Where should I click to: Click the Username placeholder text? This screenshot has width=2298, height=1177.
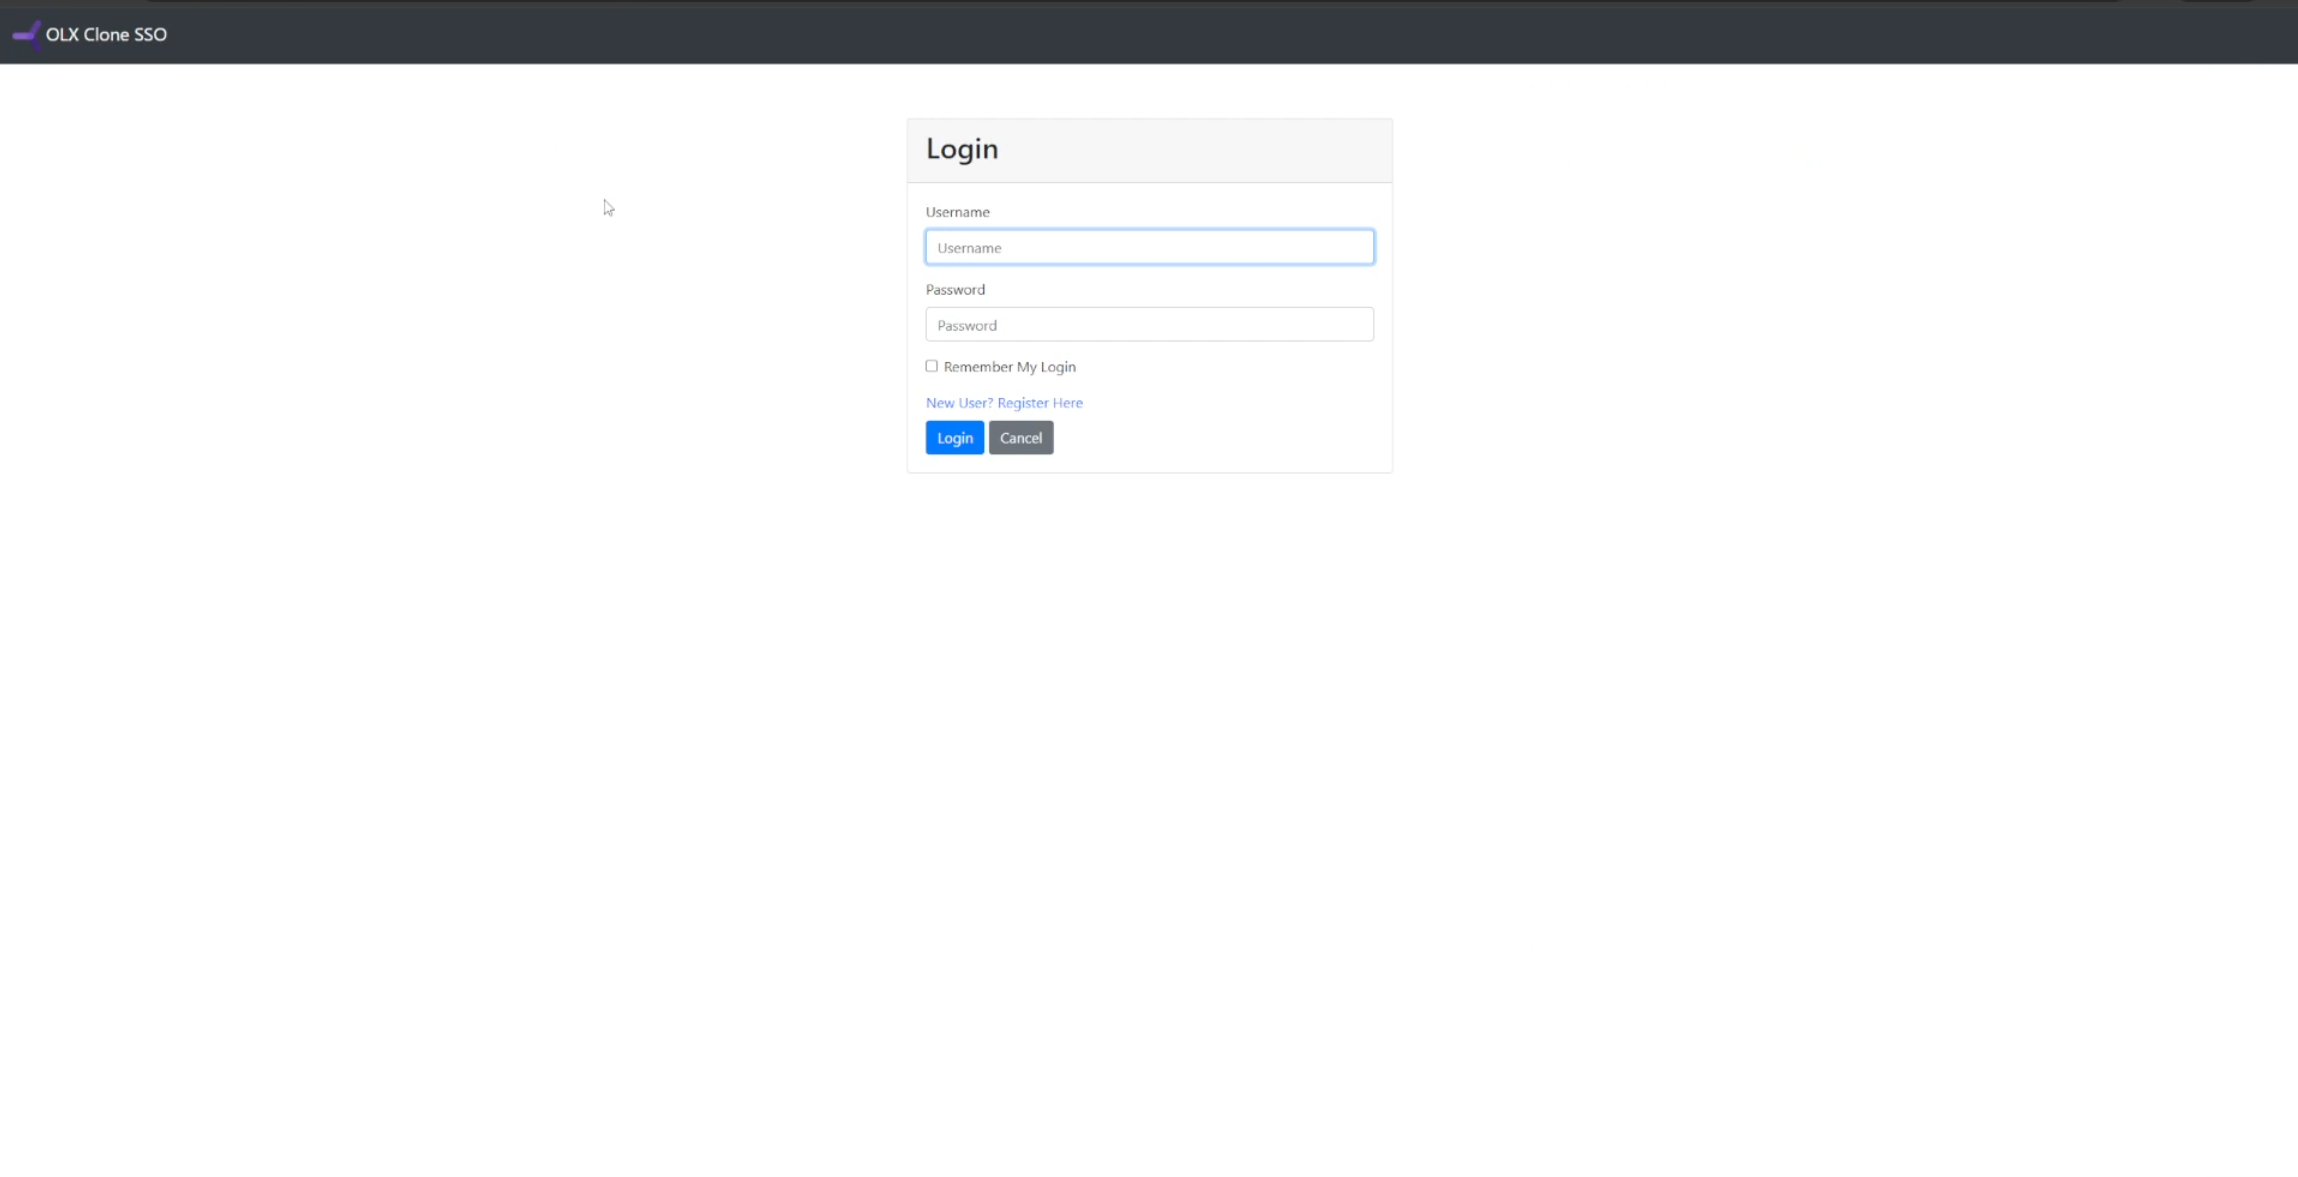969,248
